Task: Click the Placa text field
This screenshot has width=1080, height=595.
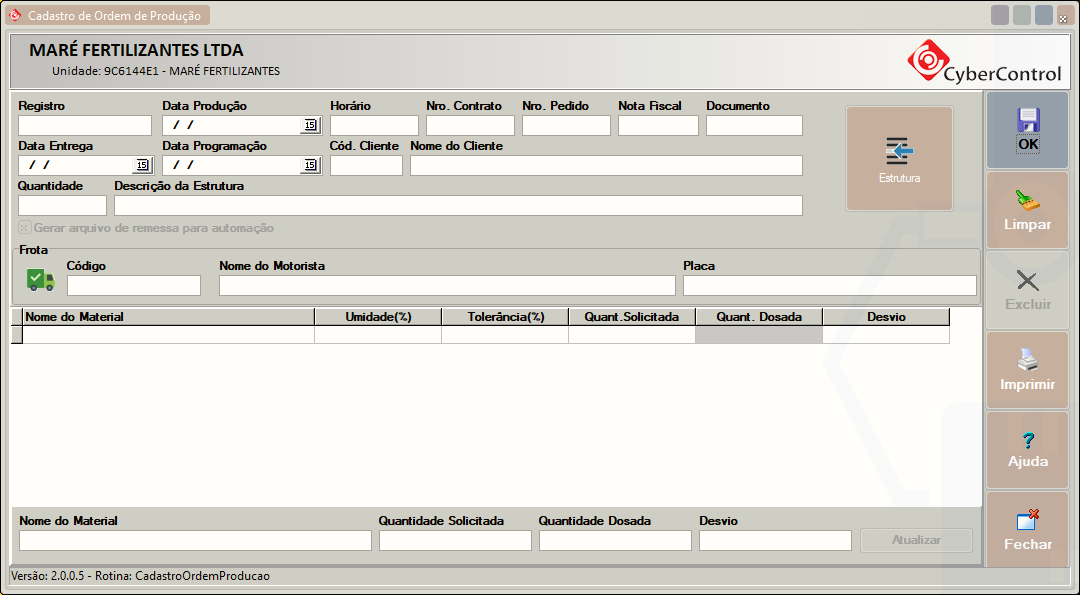Action: (x=829, y=286)
